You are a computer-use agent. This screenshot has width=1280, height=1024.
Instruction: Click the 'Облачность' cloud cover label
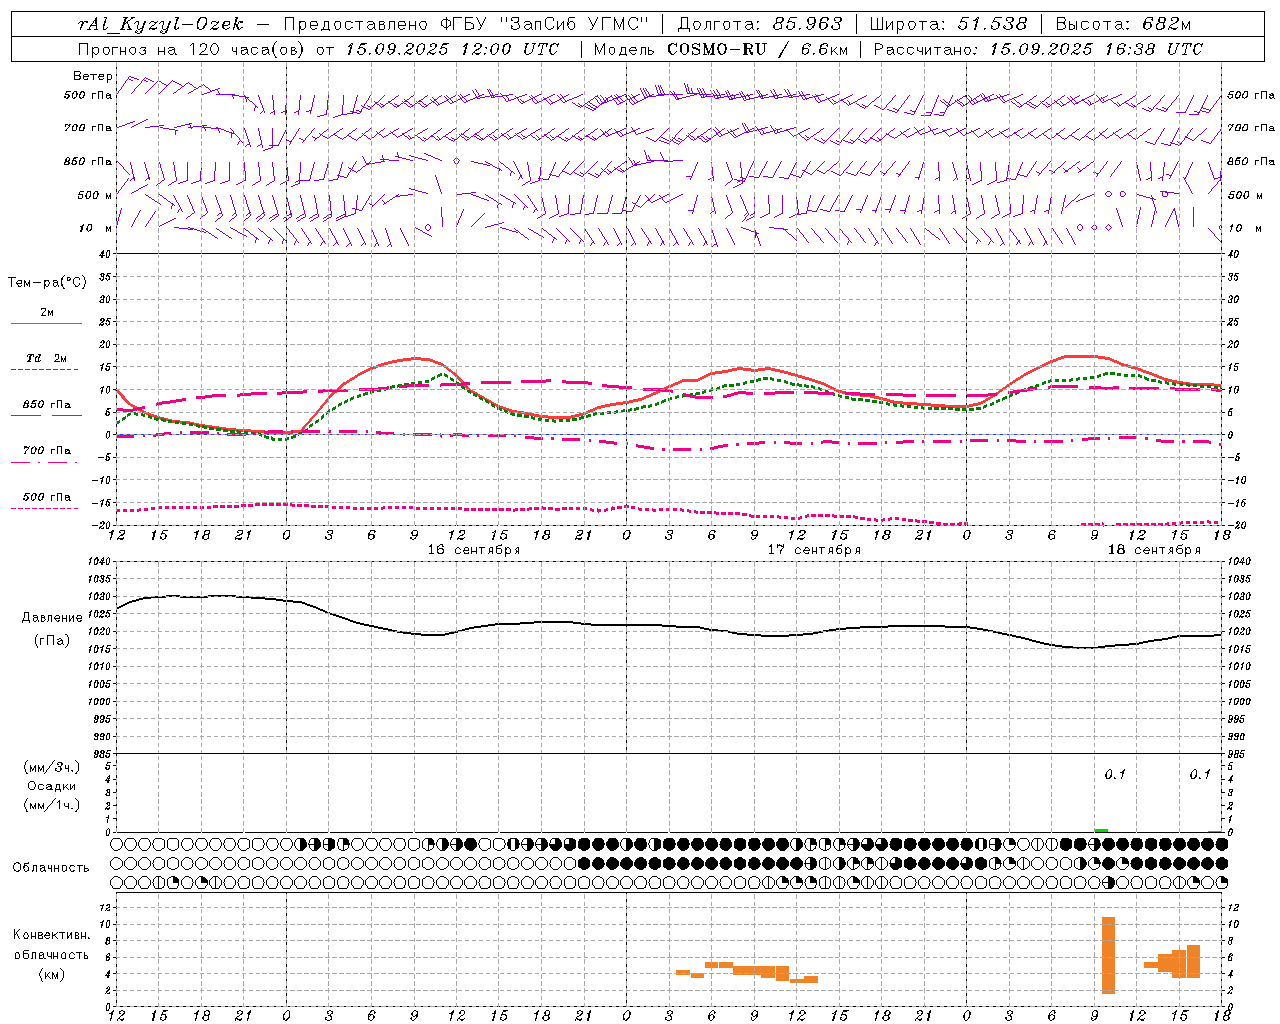click(51, 868)
